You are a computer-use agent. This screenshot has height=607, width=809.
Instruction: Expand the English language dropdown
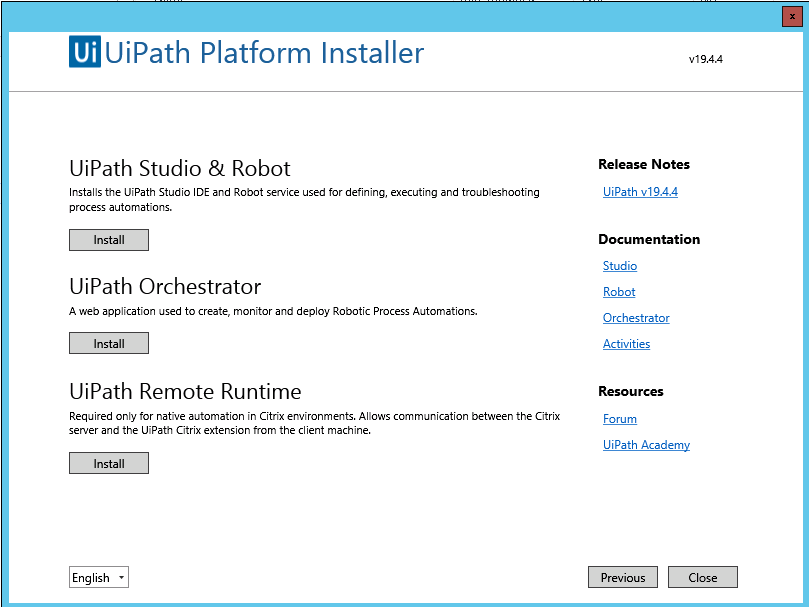click(x=99, y=578)
